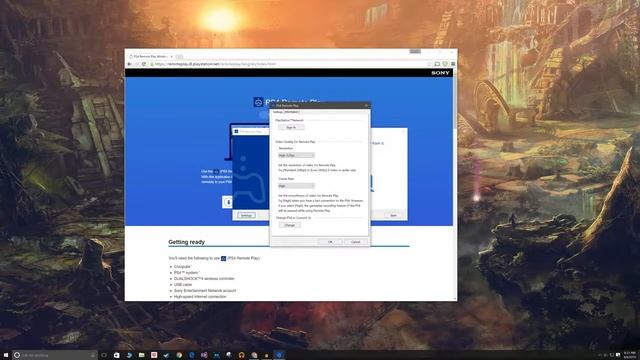Click the 'DUALSHOCK 4 wireless controller' list item
This screenshot has height=360, width=640.
(x=204, y=278)
